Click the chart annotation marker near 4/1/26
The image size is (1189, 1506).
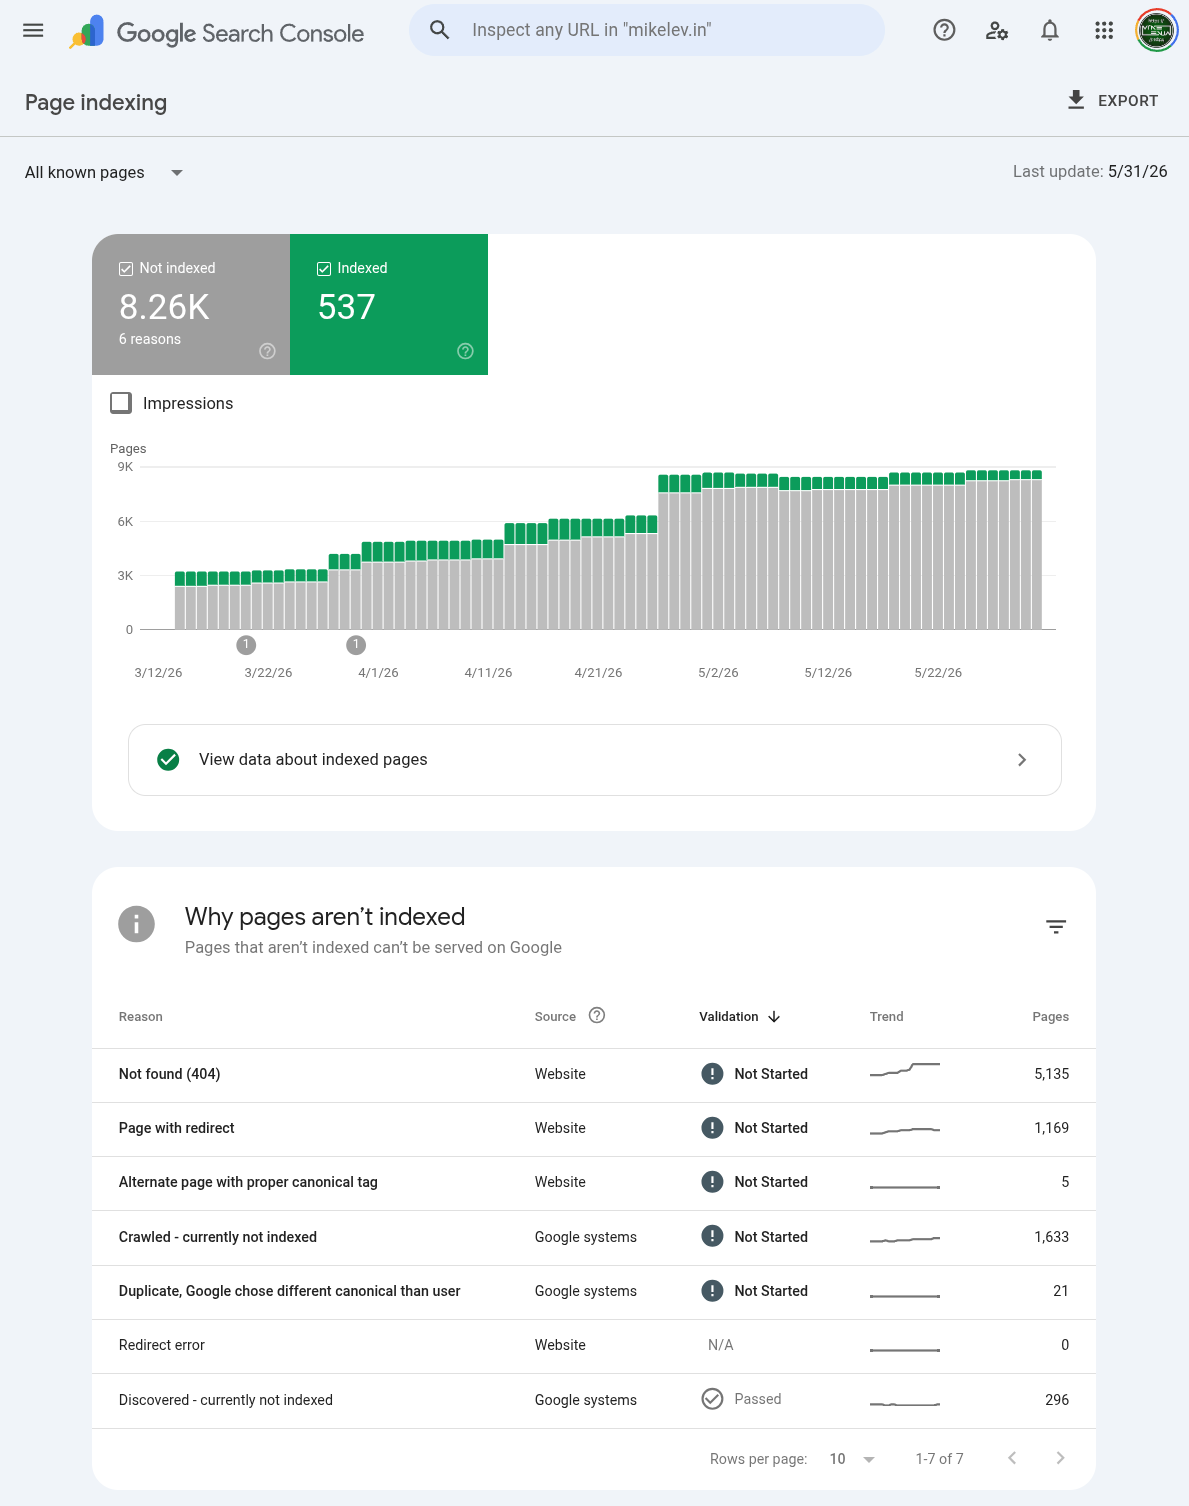[x=356, y=645]
